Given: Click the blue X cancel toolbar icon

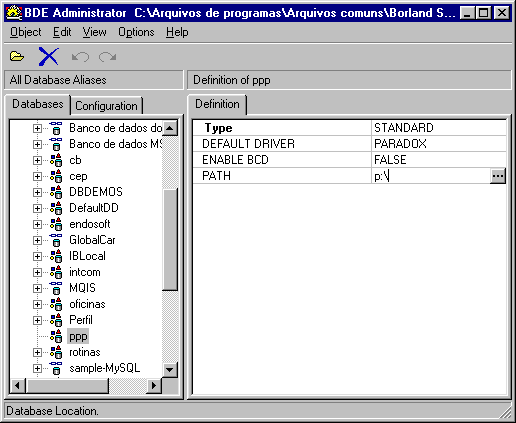Looking at the screenshot, I should pos(49,56).
